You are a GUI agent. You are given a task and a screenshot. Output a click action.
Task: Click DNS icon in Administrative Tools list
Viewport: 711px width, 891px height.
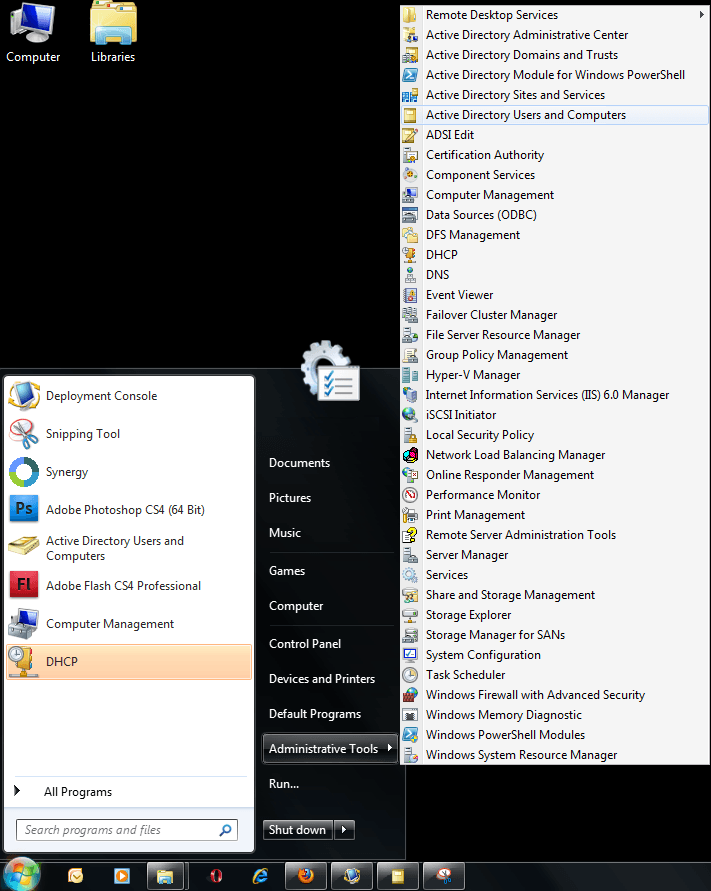(x=410, y=274)
